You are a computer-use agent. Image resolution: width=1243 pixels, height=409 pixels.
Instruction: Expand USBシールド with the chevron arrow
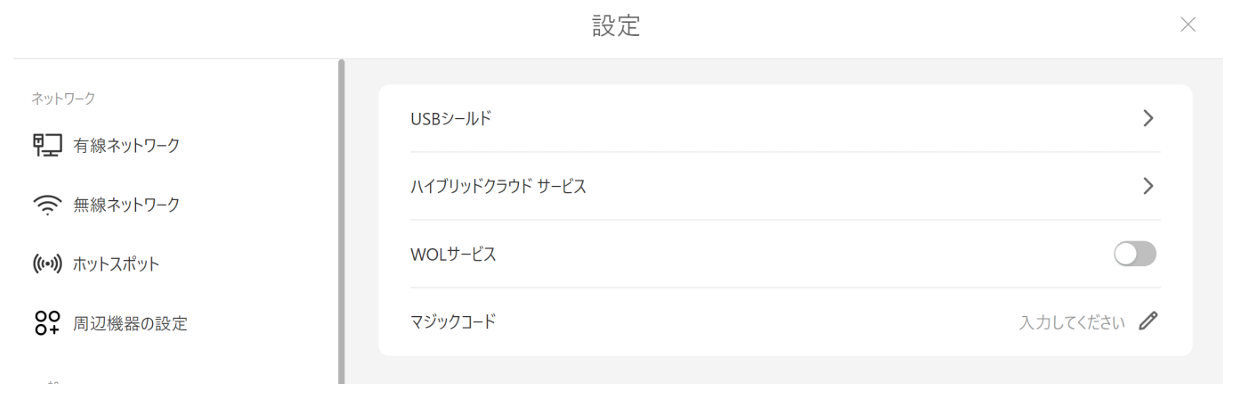point(1148,119)
